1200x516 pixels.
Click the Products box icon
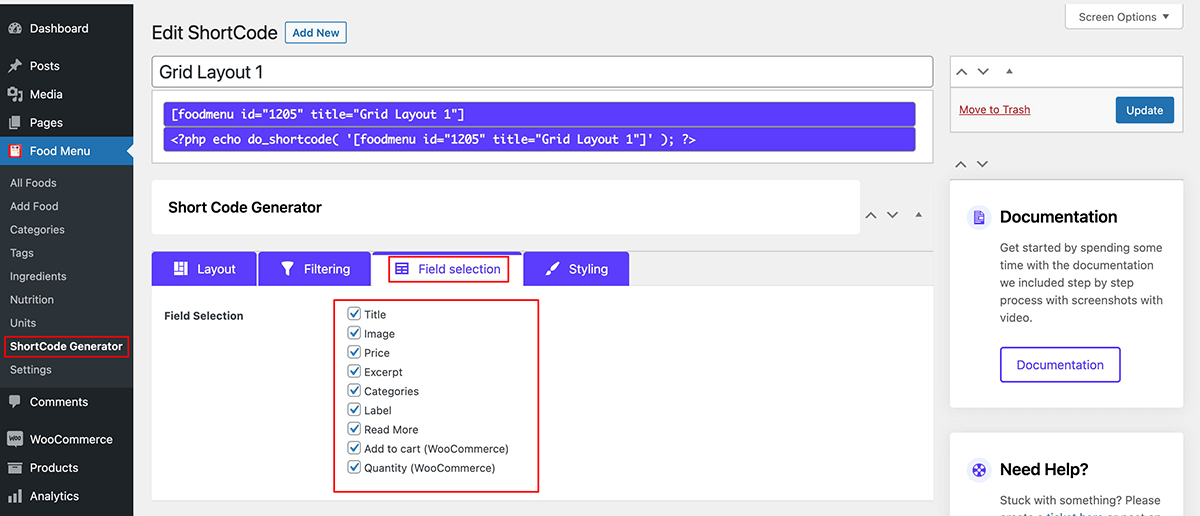[15, 468]
